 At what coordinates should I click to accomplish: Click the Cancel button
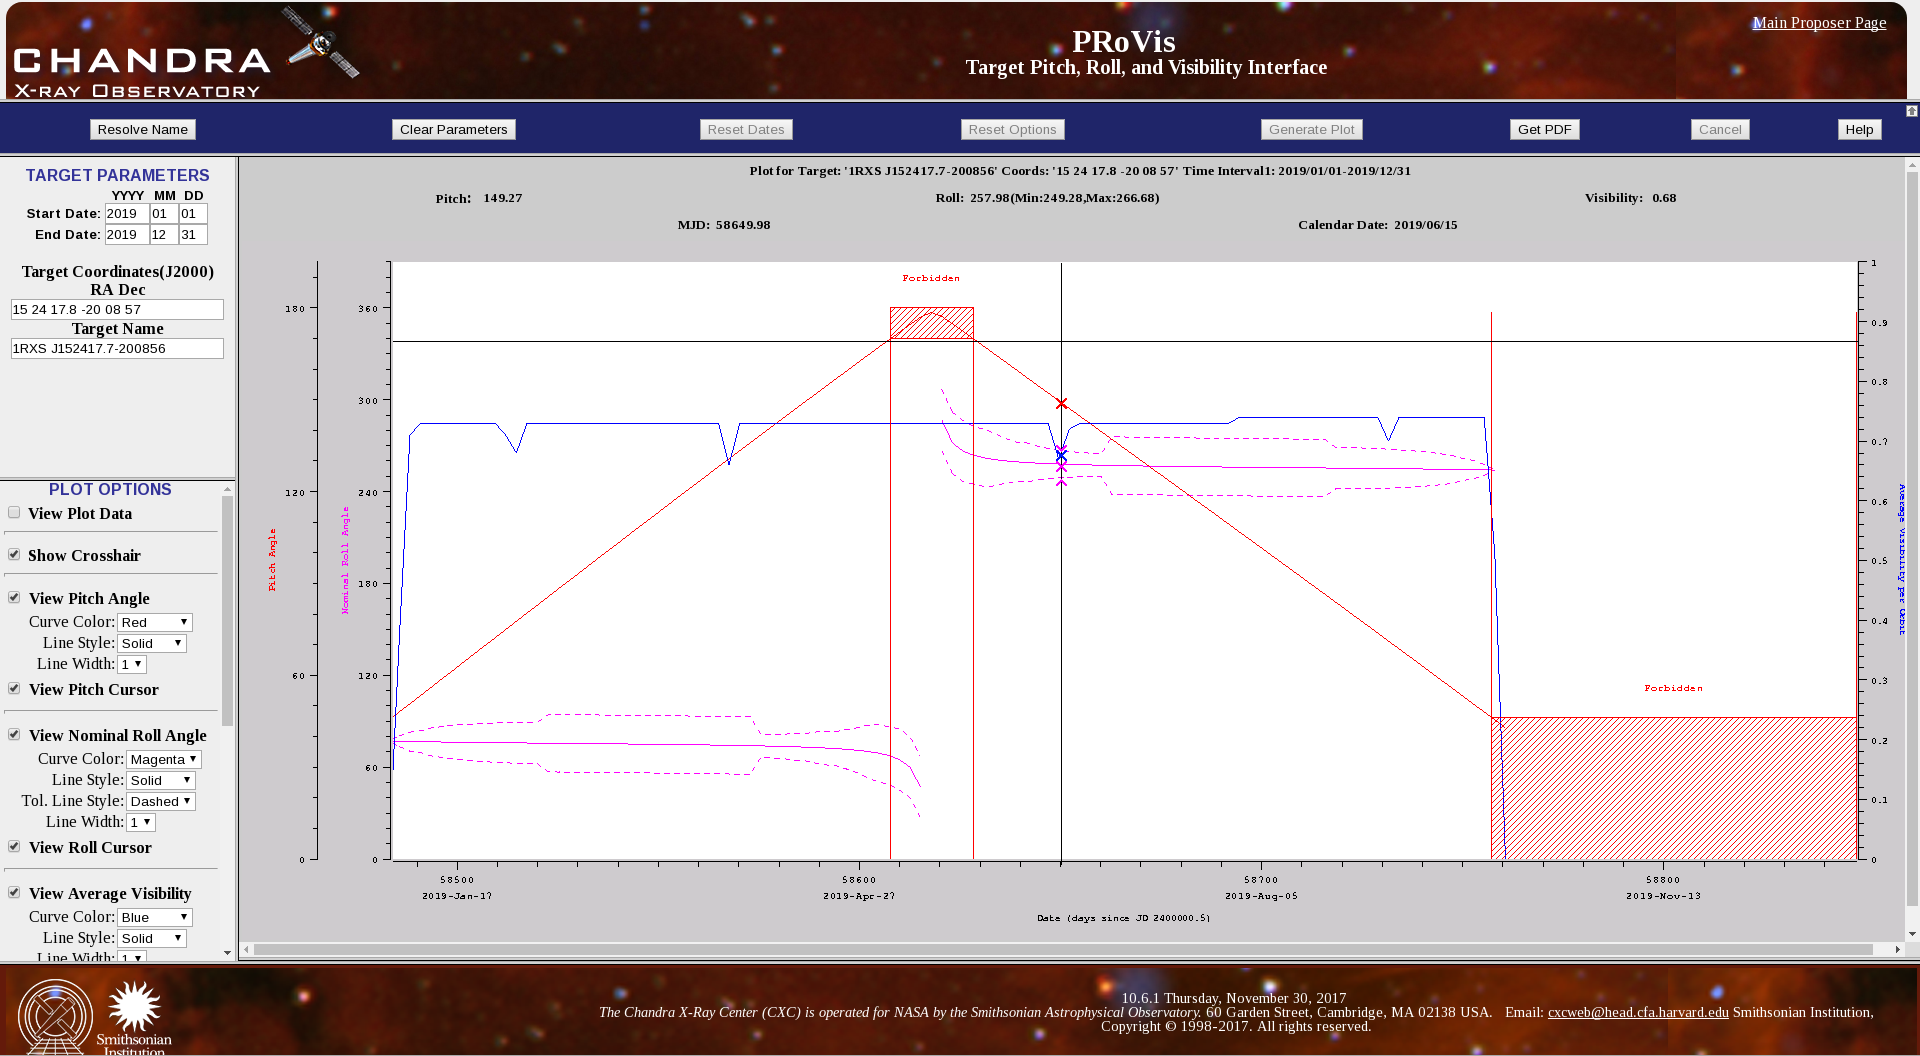(1720, 129)
